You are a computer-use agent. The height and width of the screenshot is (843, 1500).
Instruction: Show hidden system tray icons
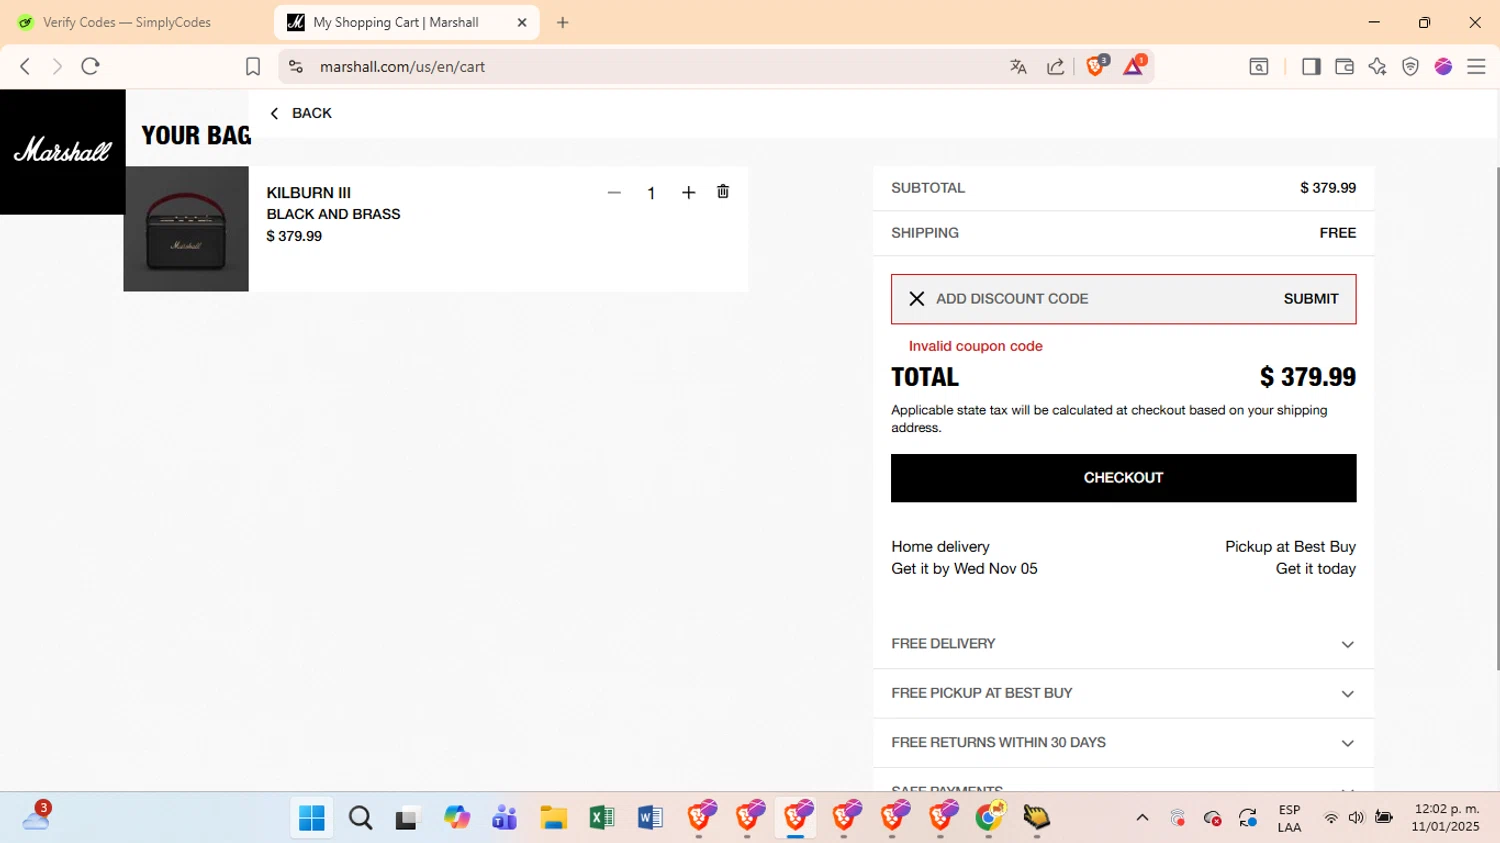click(1142, 818)
